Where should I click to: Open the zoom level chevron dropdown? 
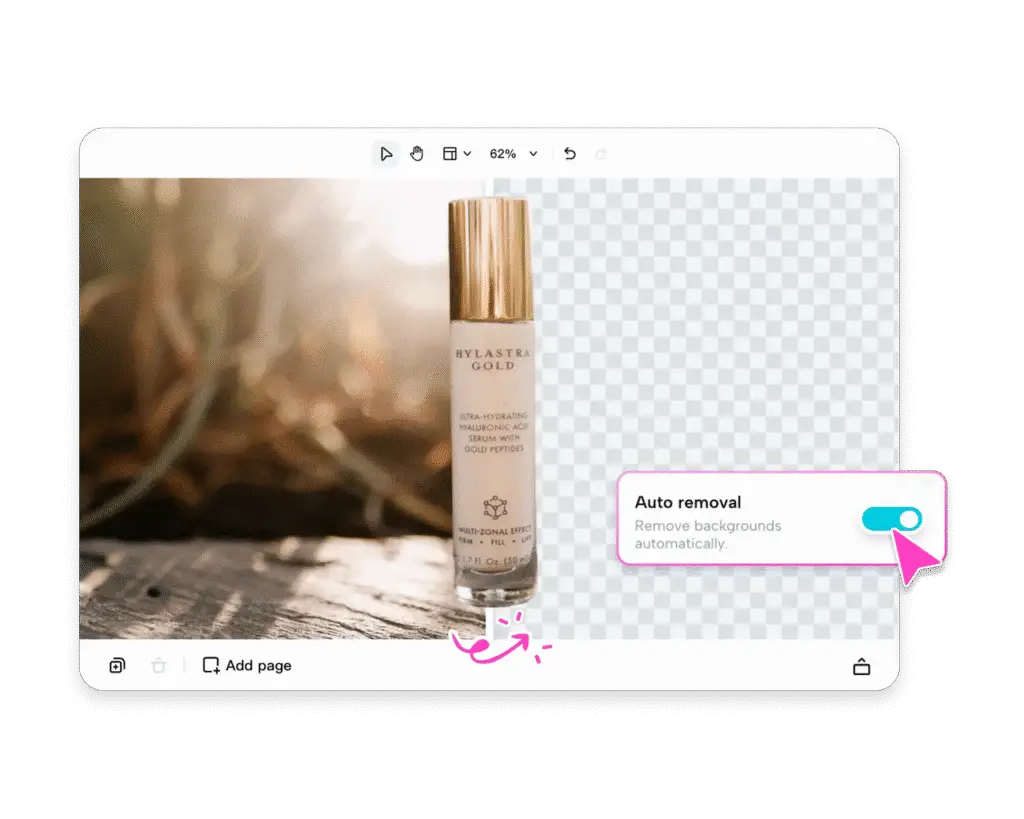click(533, 154)
